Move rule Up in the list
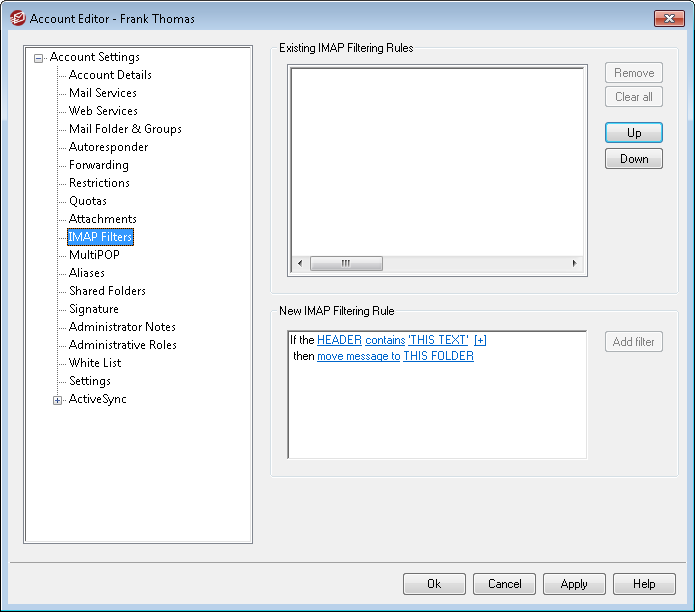The width and height of the screenshot is (695, 612). point(634,133)
